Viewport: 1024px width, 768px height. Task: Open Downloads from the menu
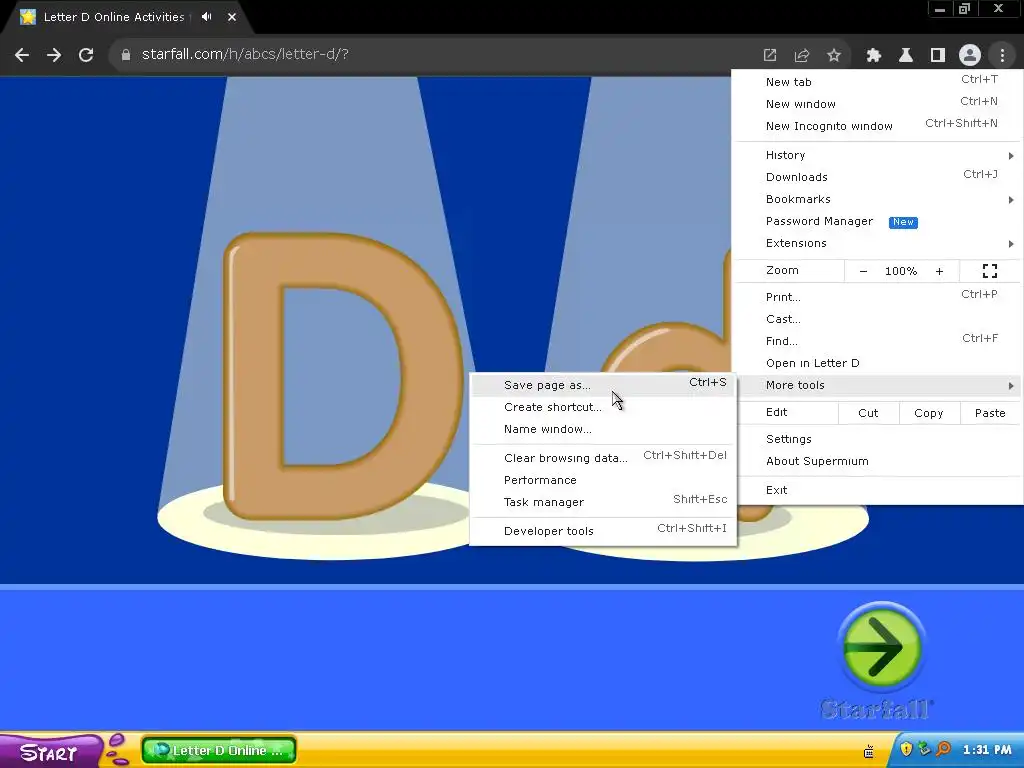[878, 177]
